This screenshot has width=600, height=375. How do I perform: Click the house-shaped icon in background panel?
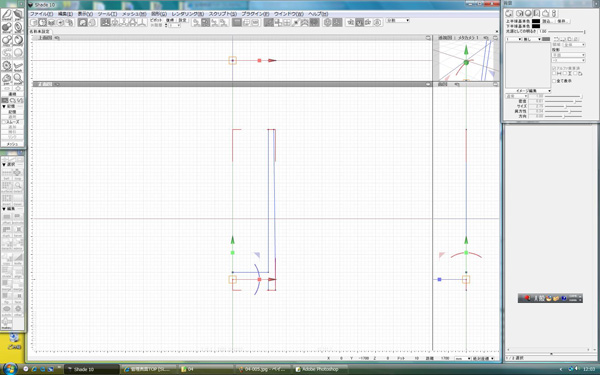[546, 13]
